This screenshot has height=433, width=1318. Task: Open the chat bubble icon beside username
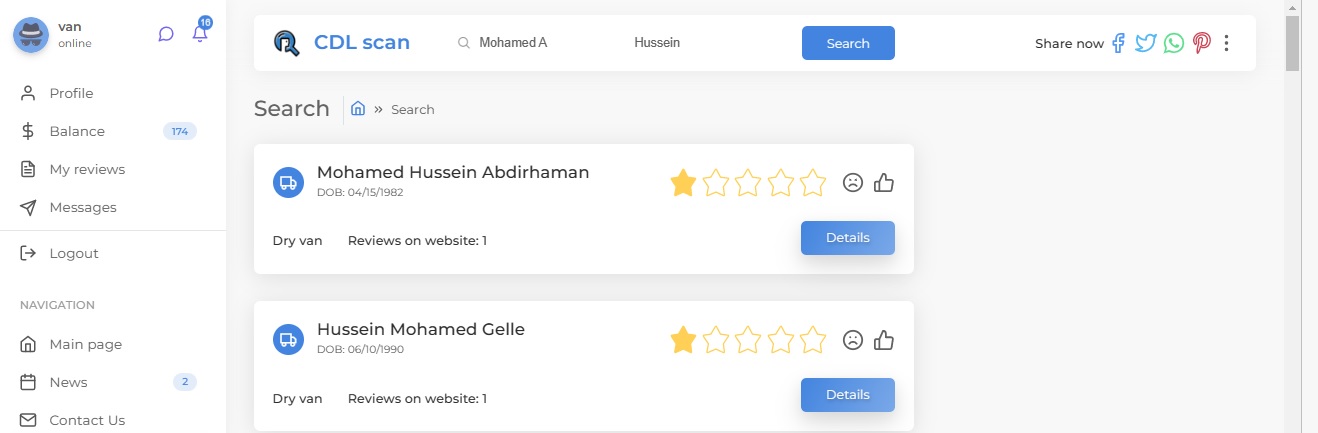[x=166, y=34]
